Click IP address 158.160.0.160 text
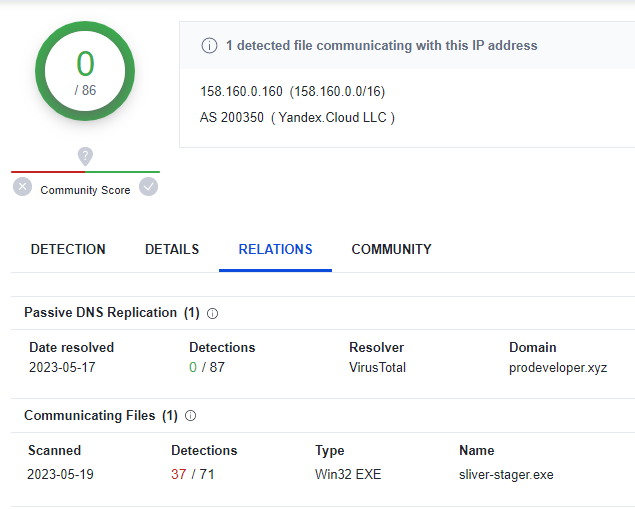635x509 pixels. coord(241,92)
